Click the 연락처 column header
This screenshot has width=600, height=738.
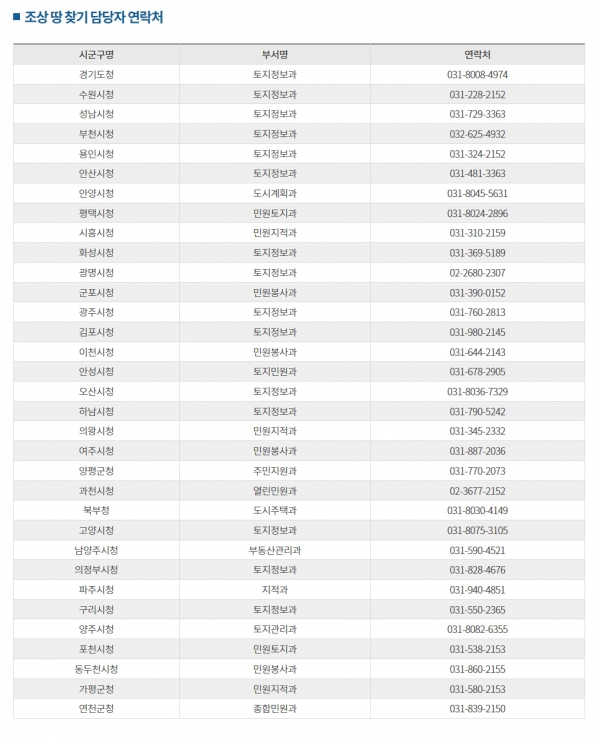477,55
